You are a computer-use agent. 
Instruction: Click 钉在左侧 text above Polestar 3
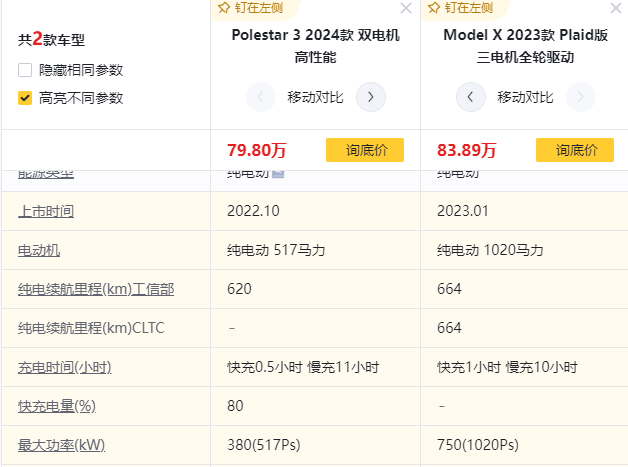tap(259, 8)
